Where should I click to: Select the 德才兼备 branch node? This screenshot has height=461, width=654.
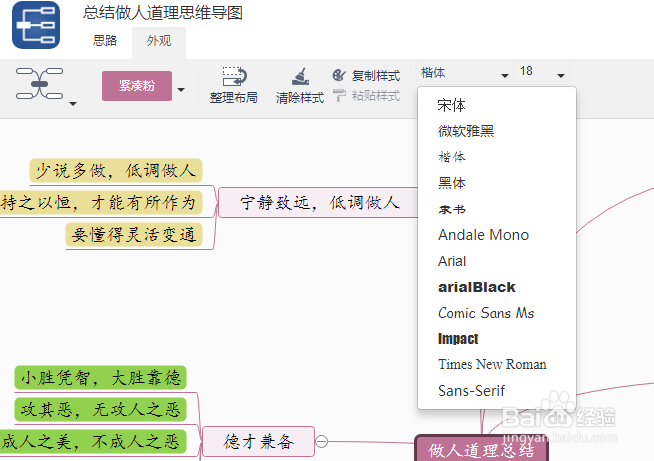[258, 441]
